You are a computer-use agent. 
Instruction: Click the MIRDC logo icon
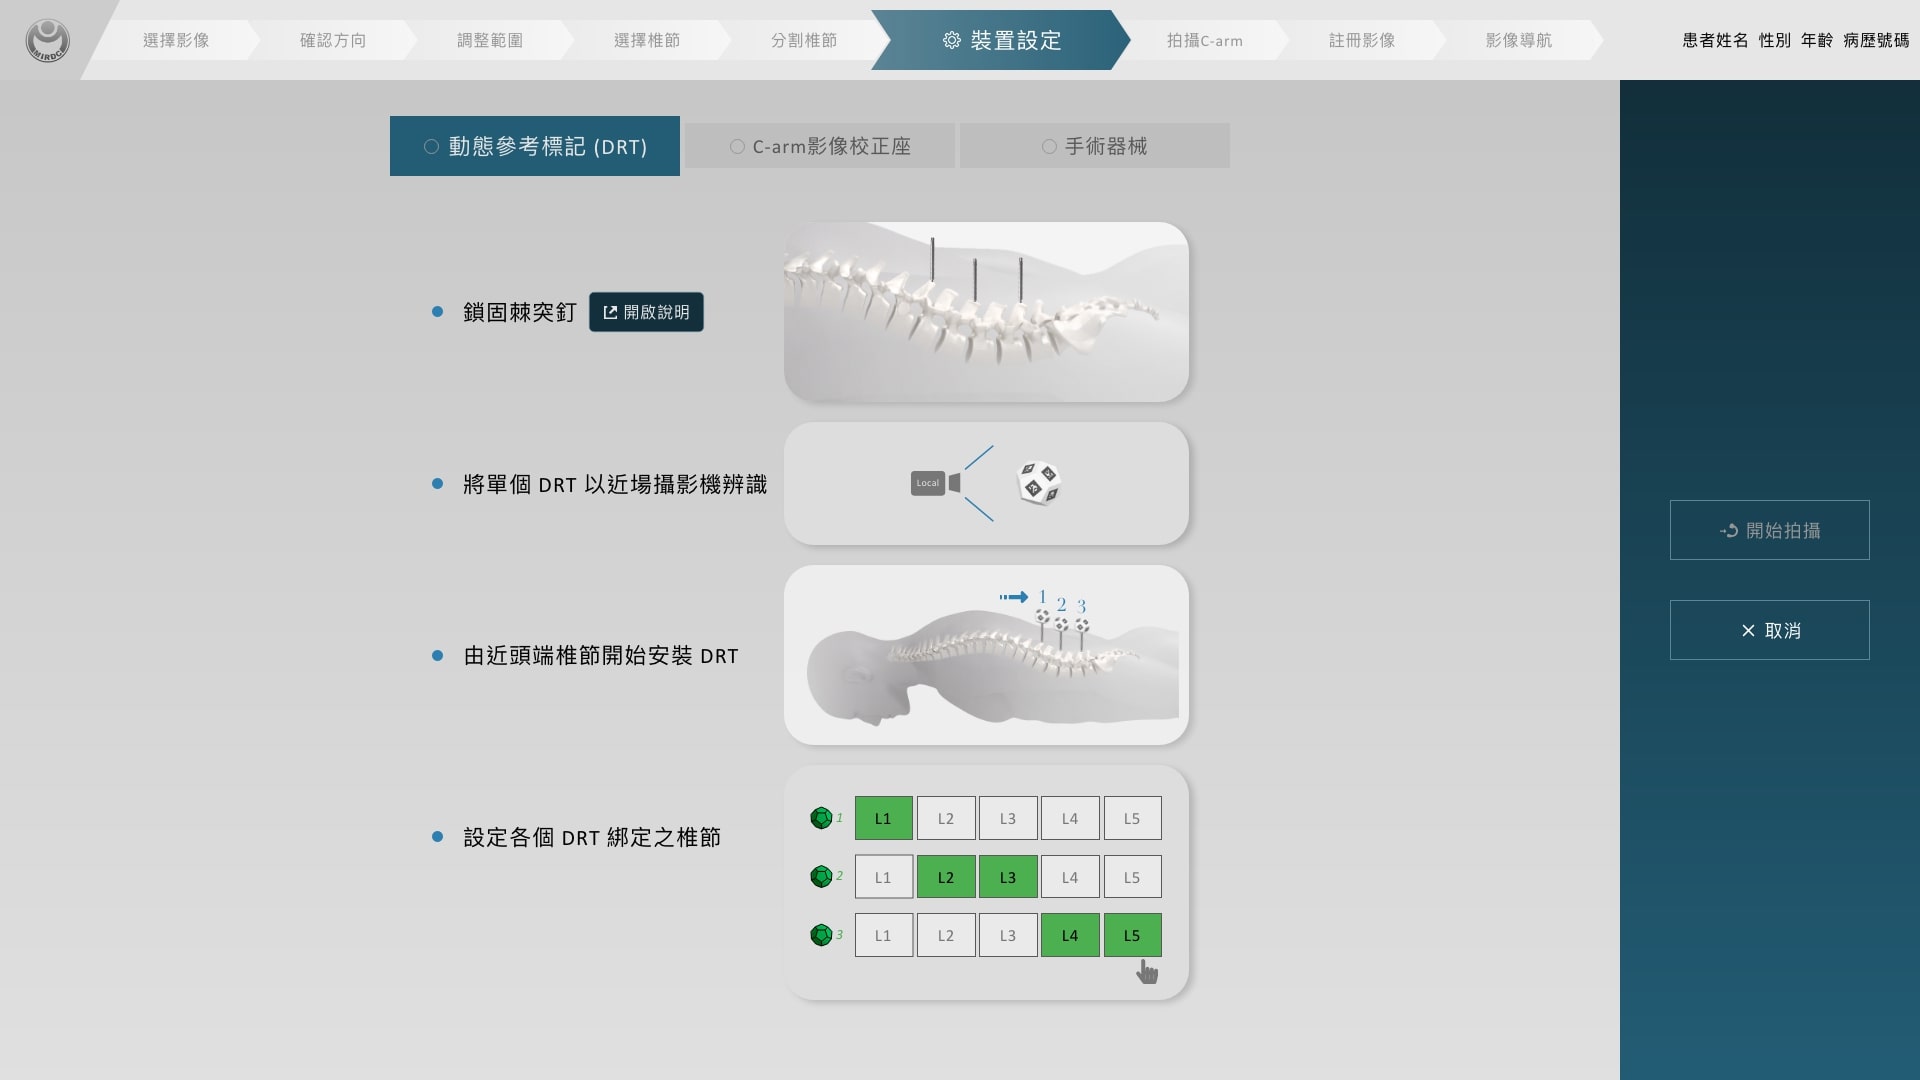(47, 40)
